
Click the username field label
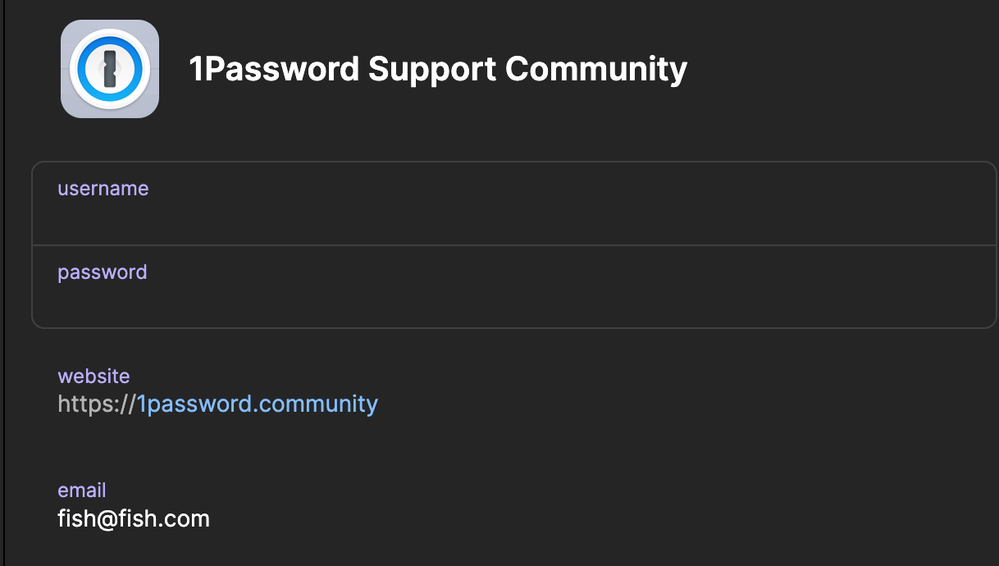click(103, 189)
